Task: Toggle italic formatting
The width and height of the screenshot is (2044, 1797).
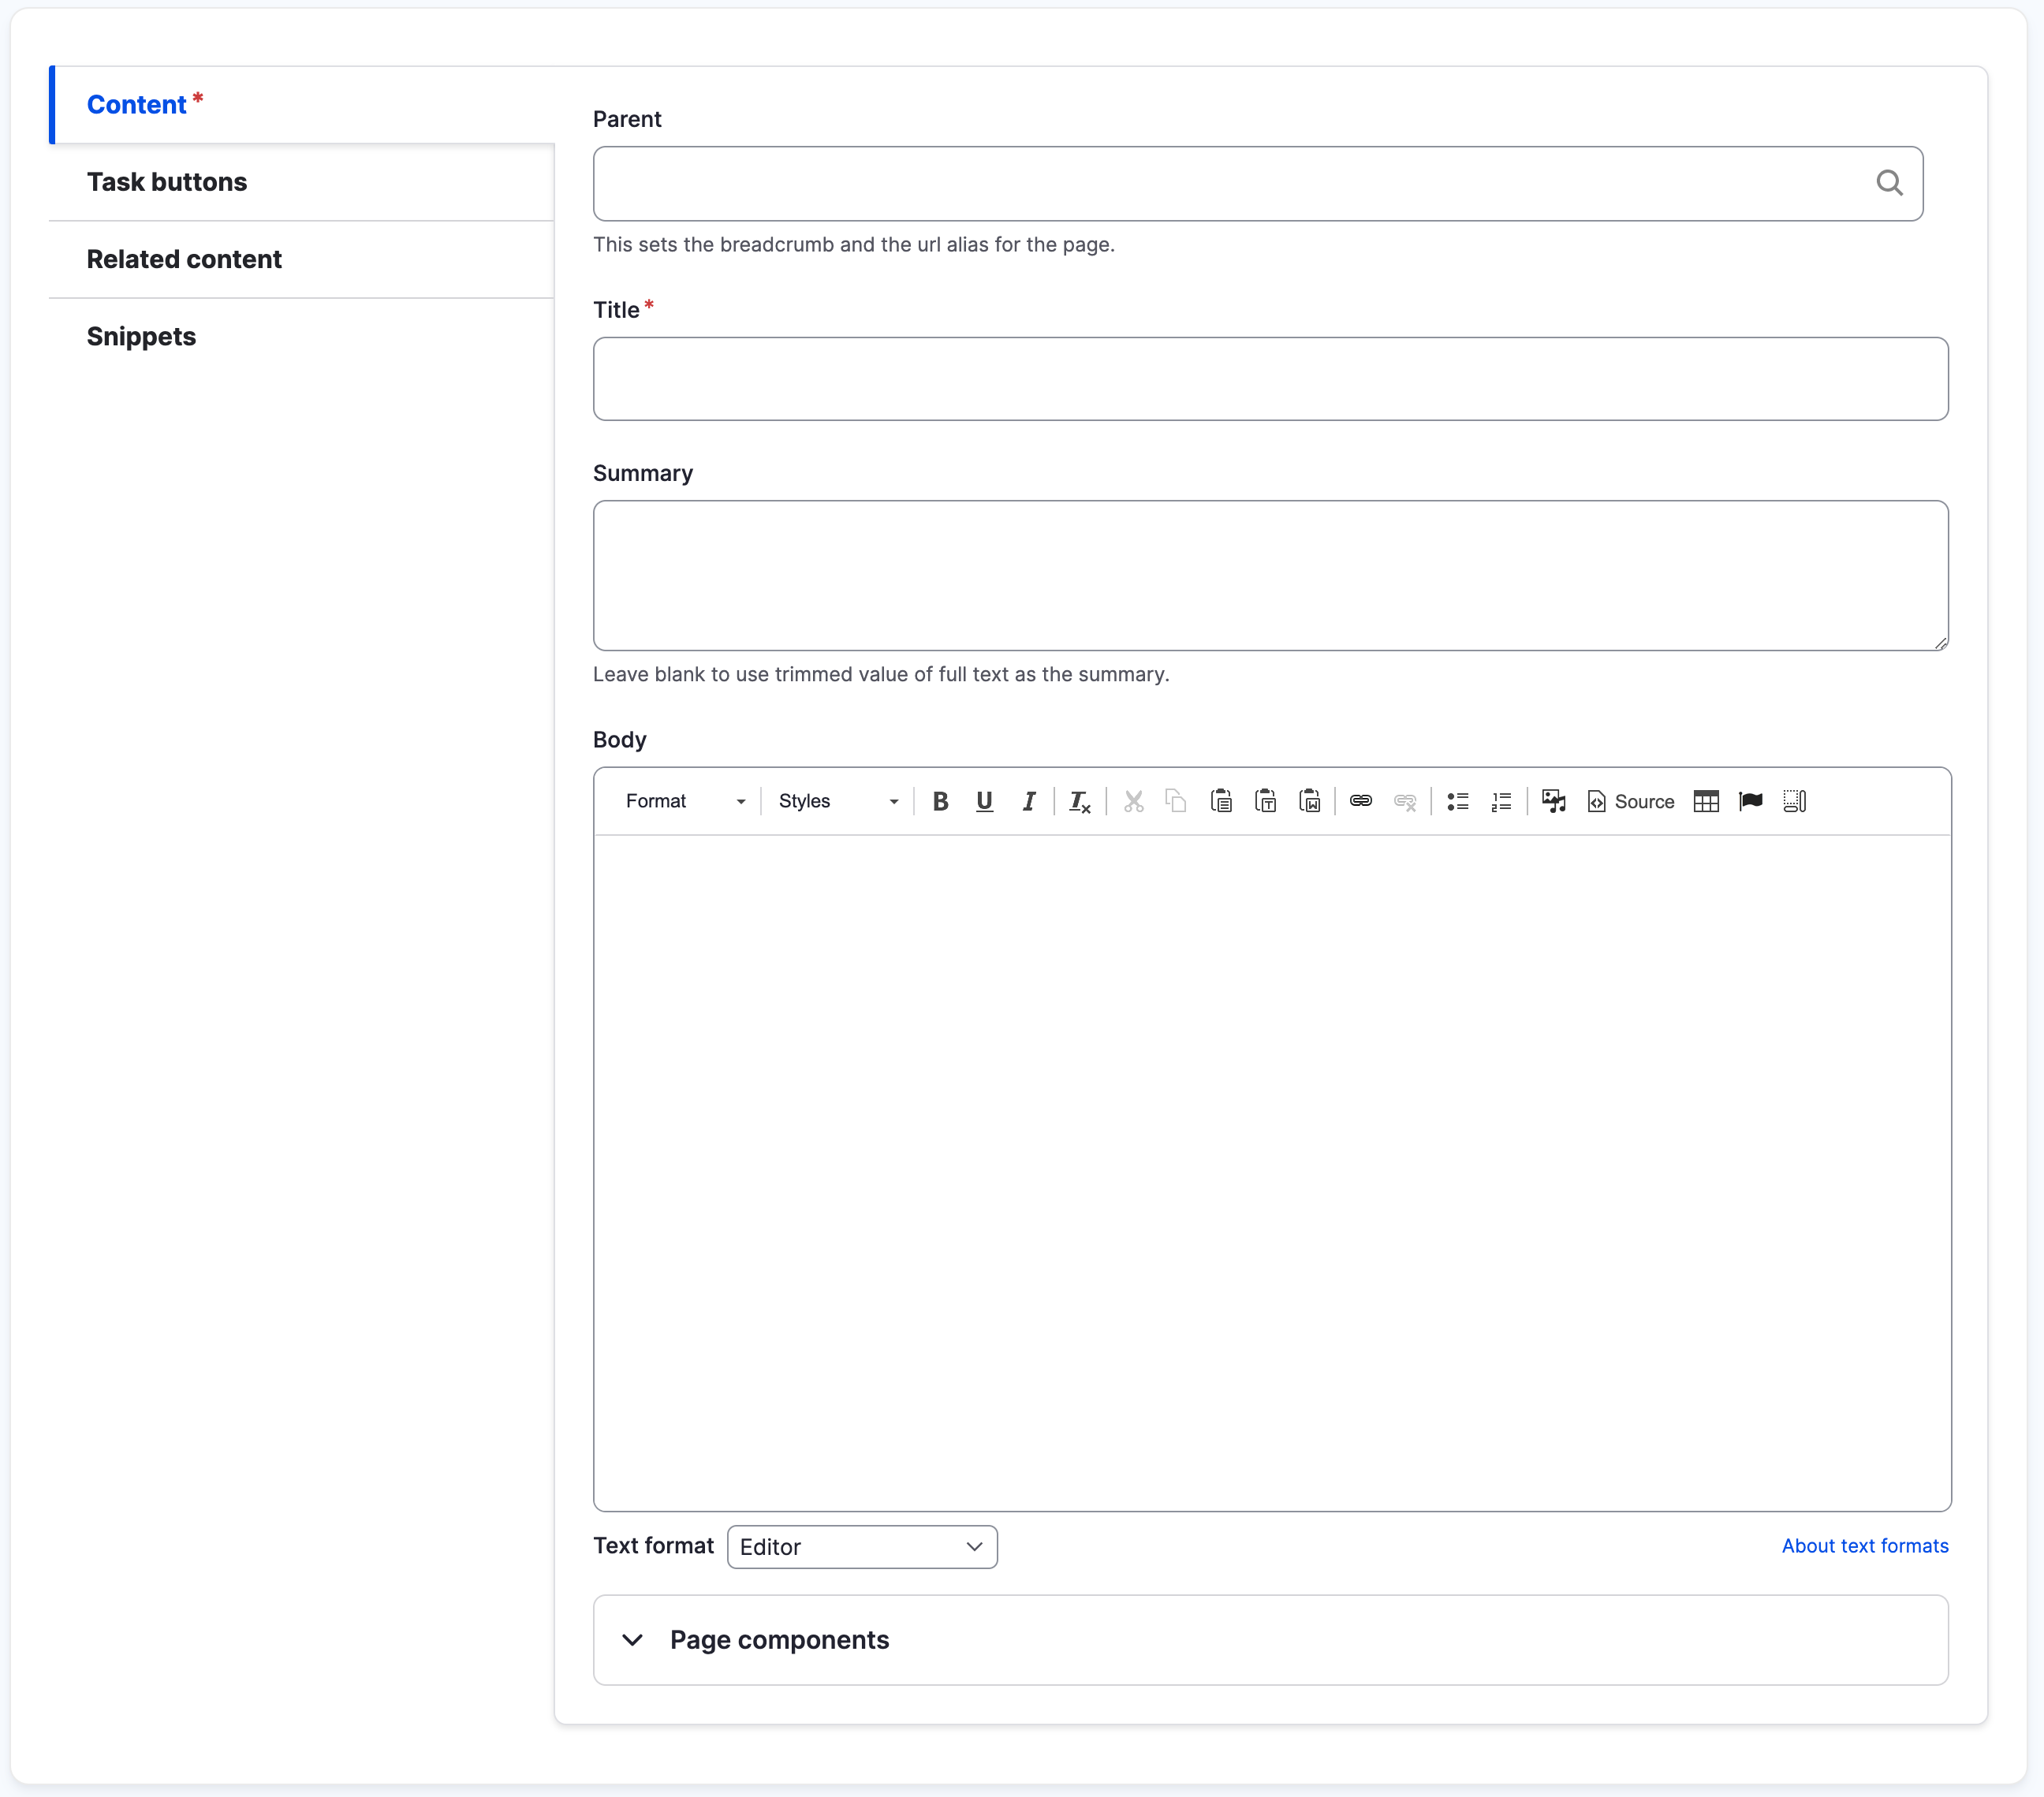Action: point(1029,801)
